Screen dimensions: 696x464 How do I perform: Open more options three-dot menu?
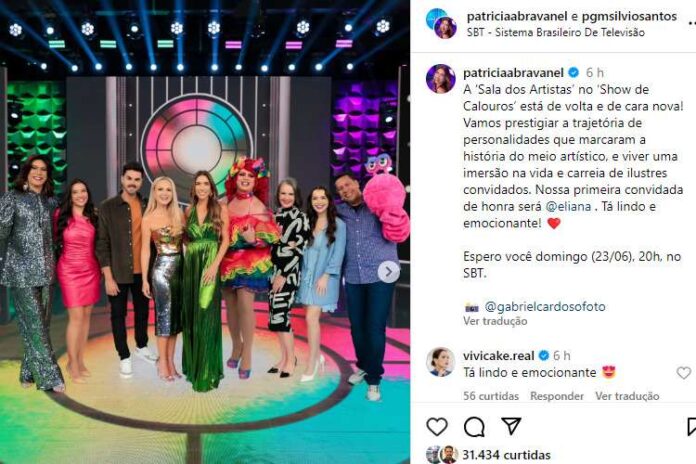pyautogui.click(x=692, y=23)
